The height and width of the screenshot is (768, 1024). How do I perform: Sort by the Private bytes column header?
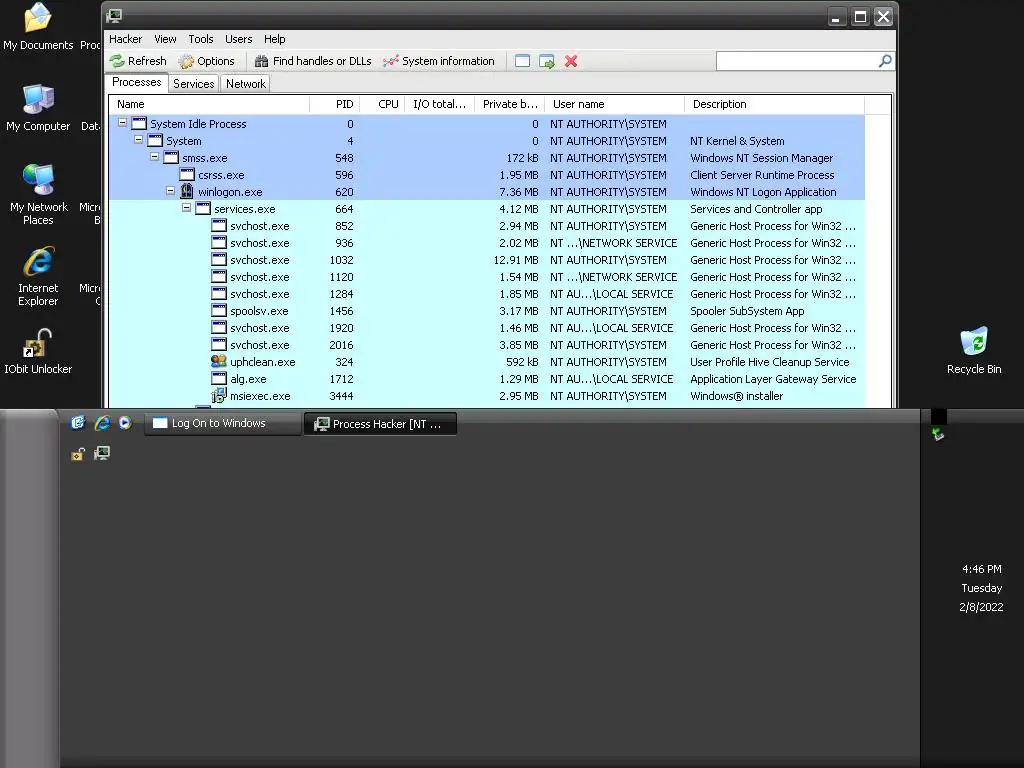point(509,104)
